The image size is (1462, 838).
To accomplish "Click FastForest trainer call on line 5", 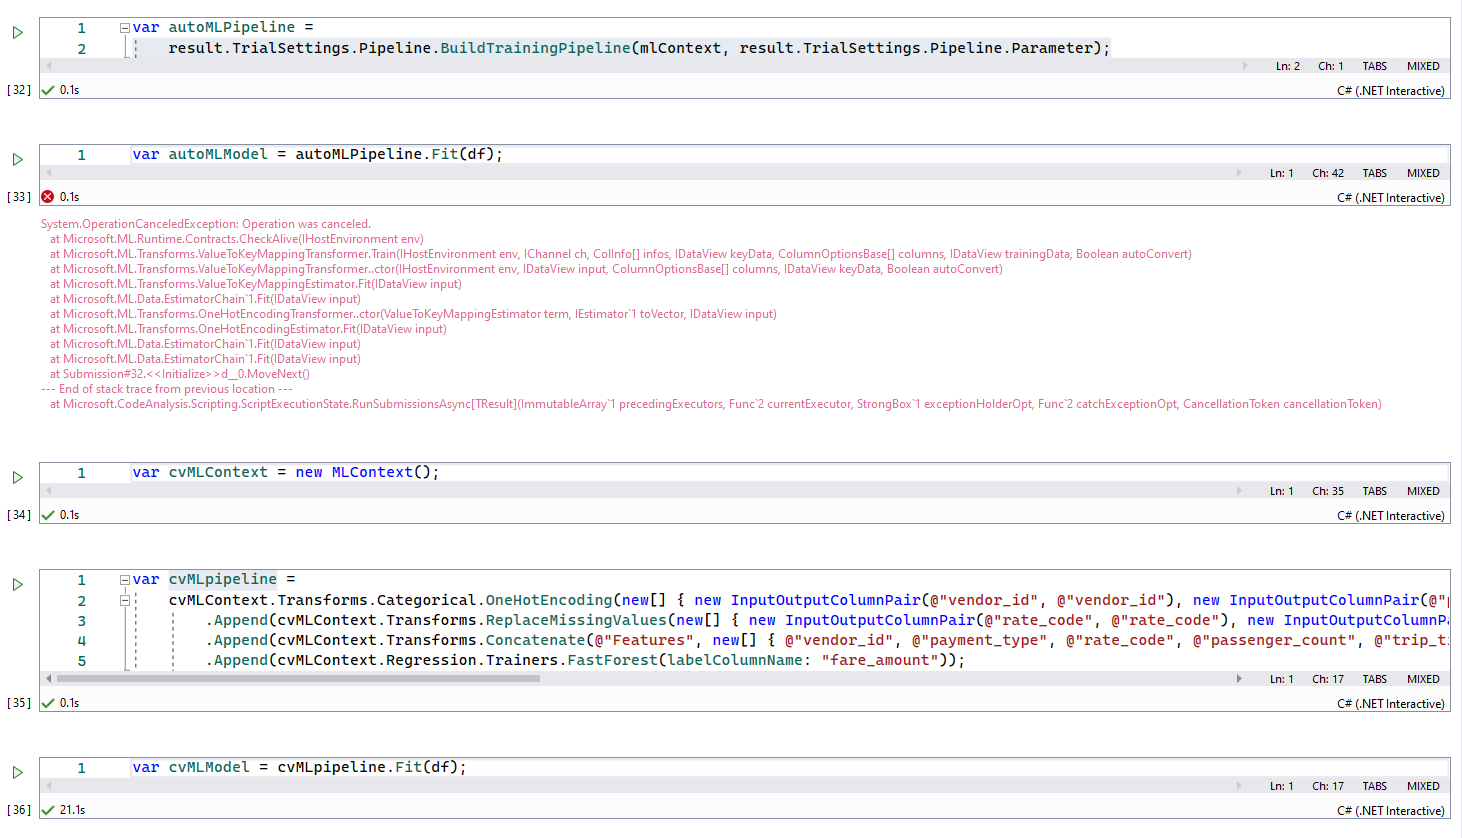I will (613, 660).
